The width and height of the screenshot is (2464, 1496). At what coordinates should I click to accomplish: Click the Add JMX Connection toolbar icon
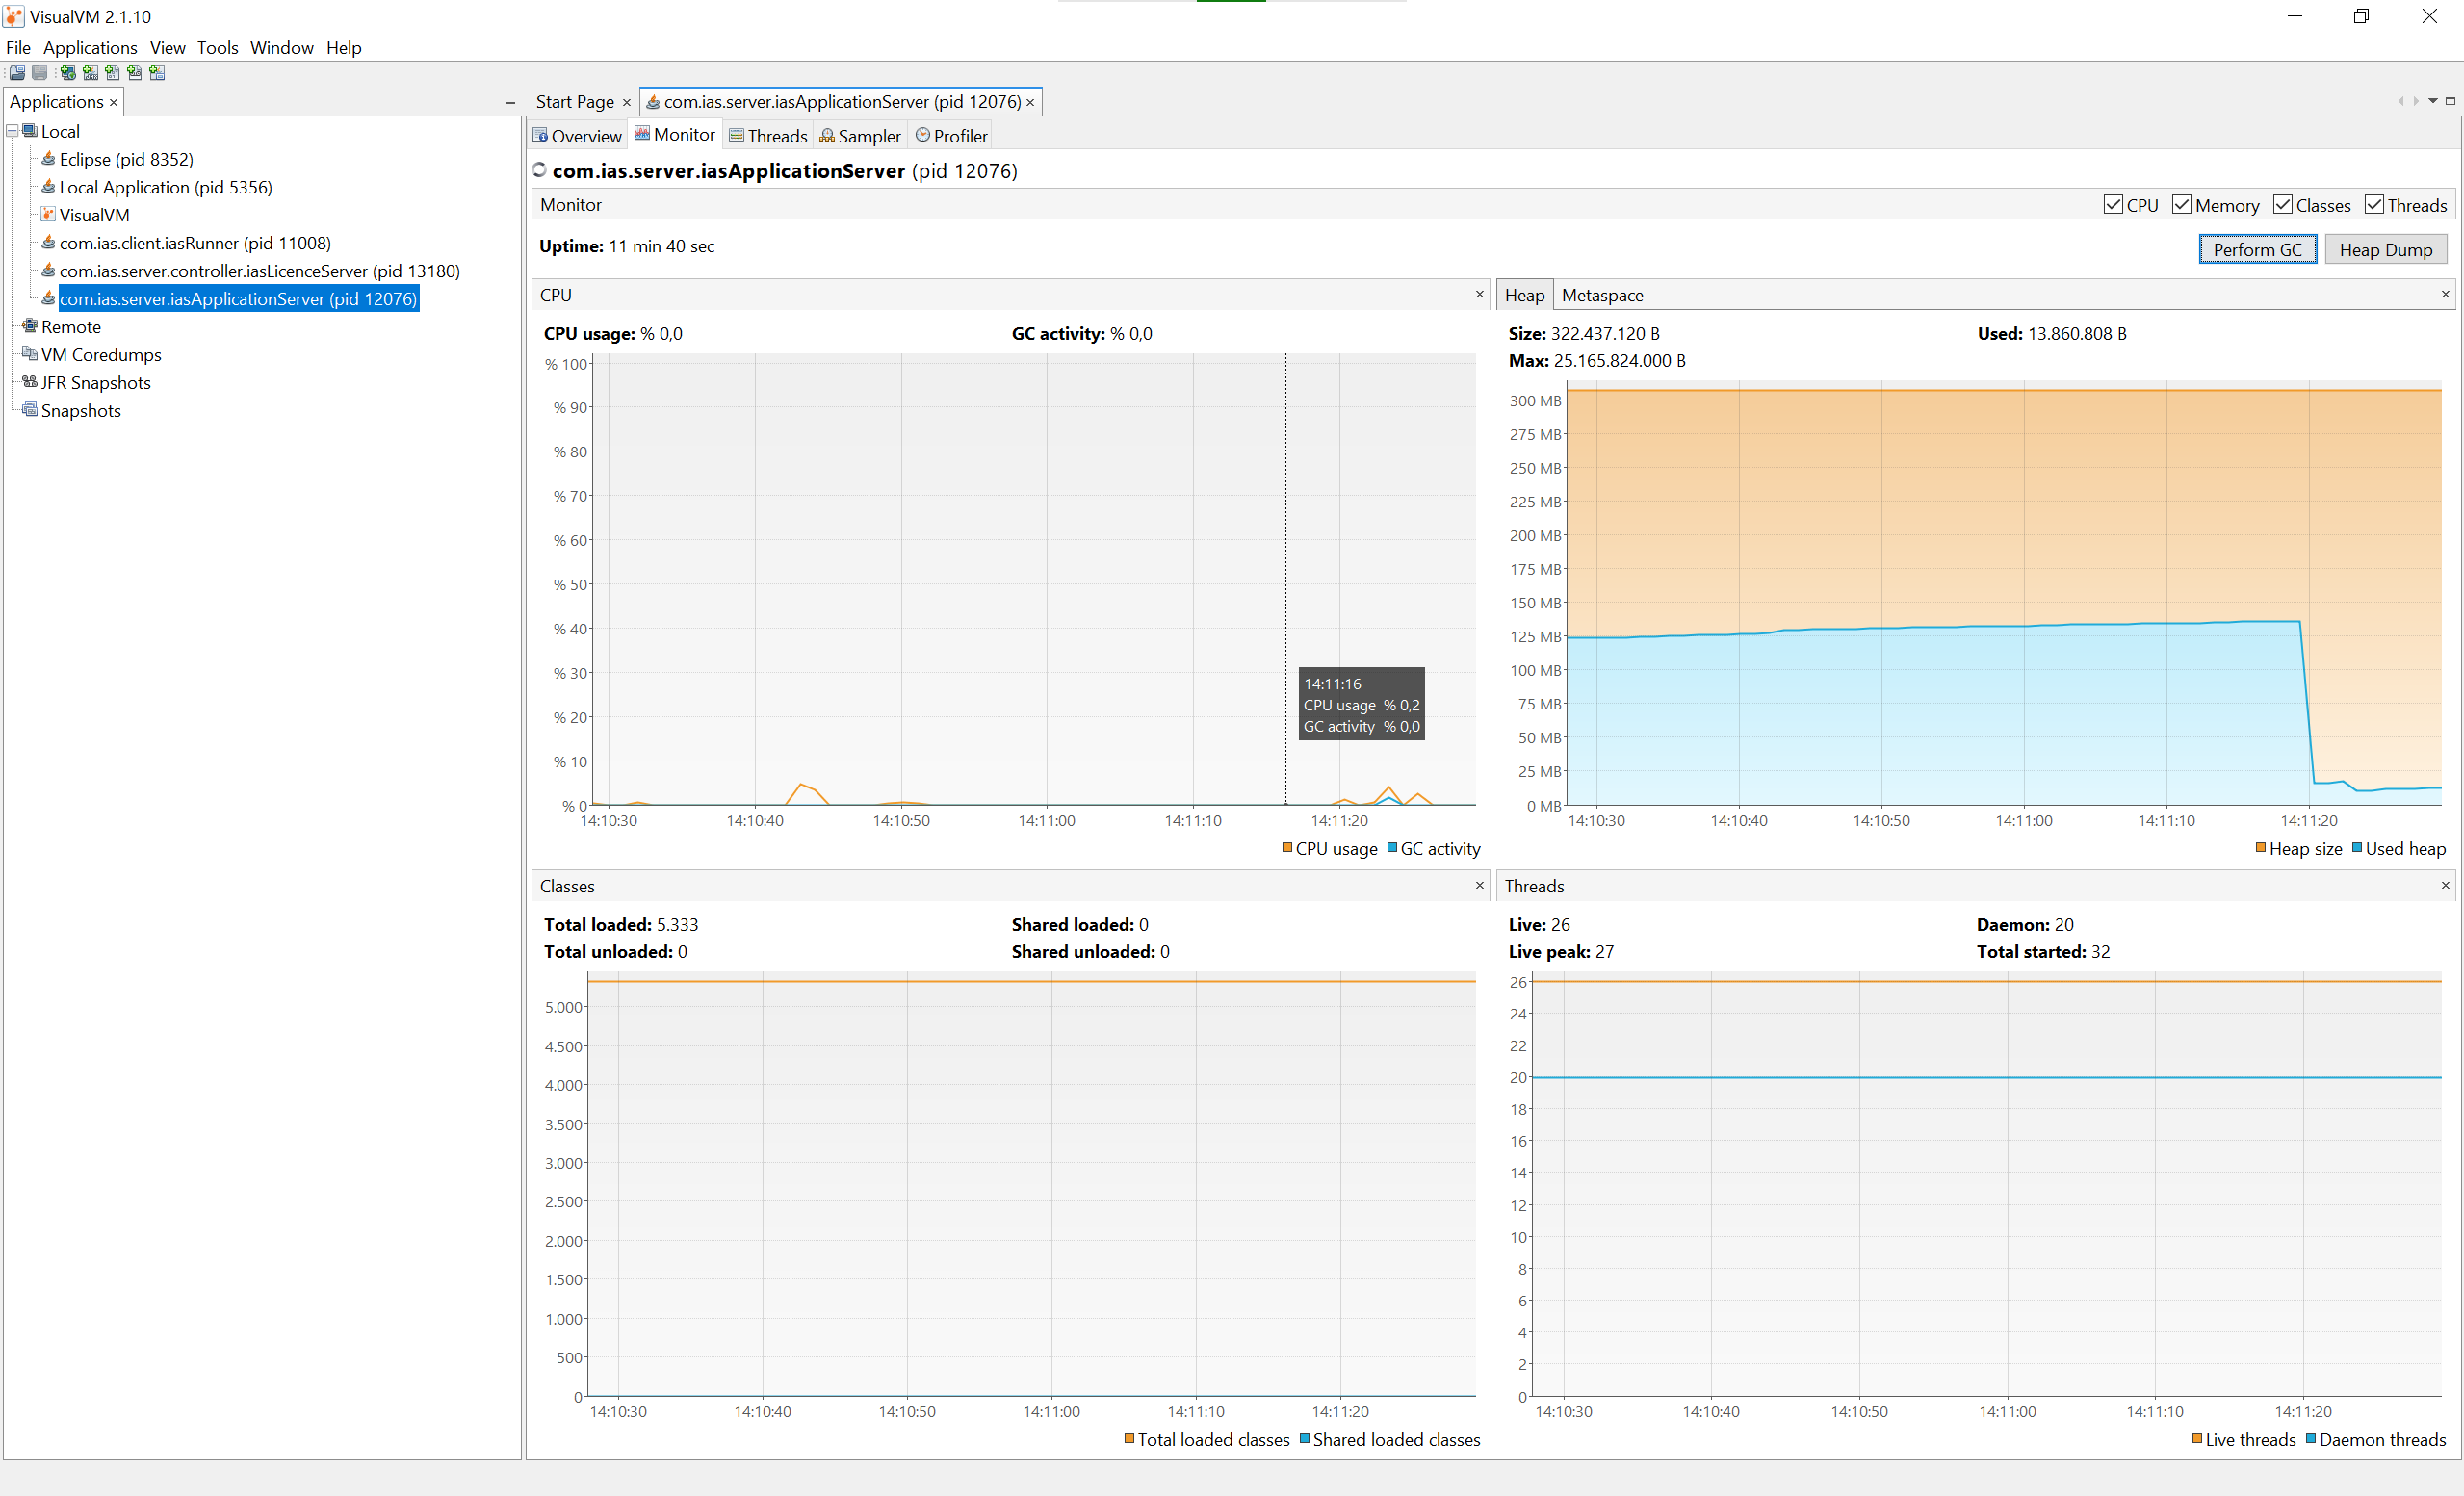pos(90,73)
